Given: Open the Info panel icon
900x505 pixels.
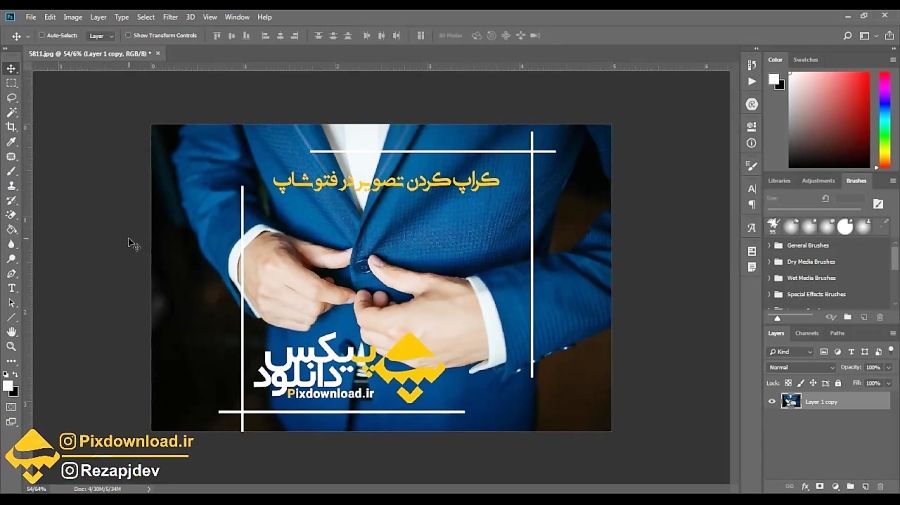Looking at the screenshot, I should 751,143.
